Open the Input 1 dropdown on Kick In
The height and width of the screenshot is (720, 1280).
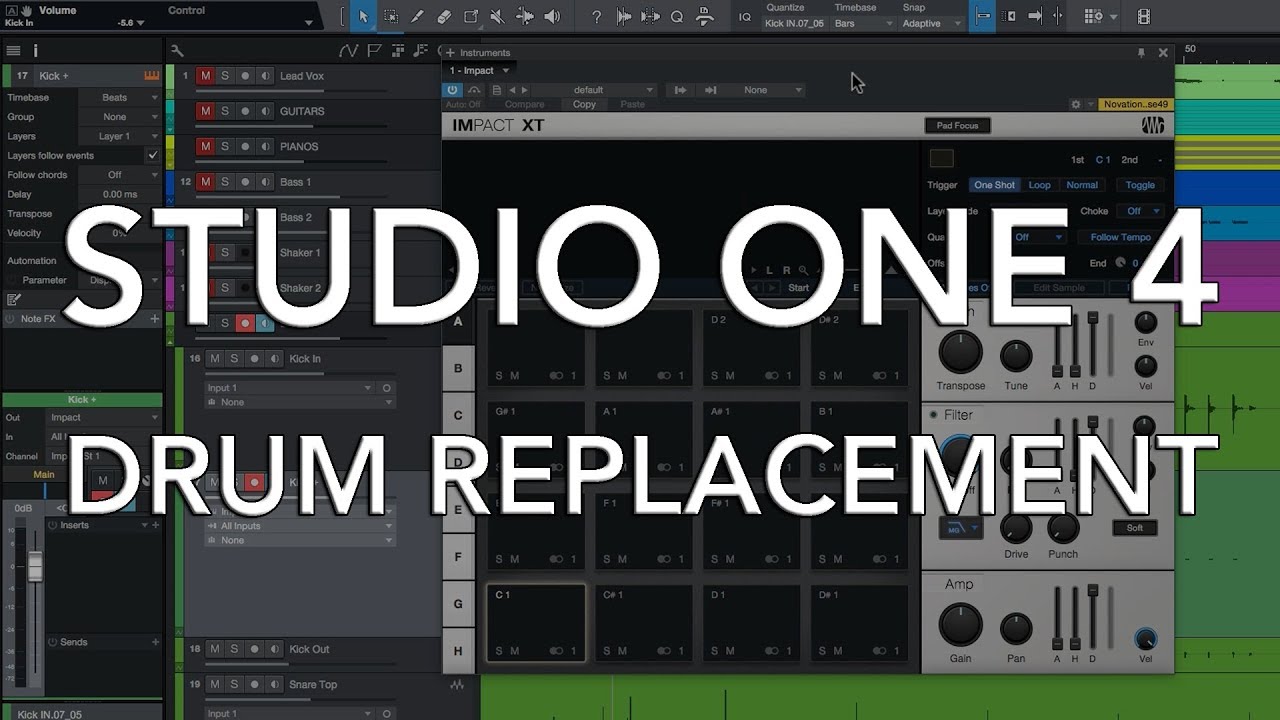[289, 388]
